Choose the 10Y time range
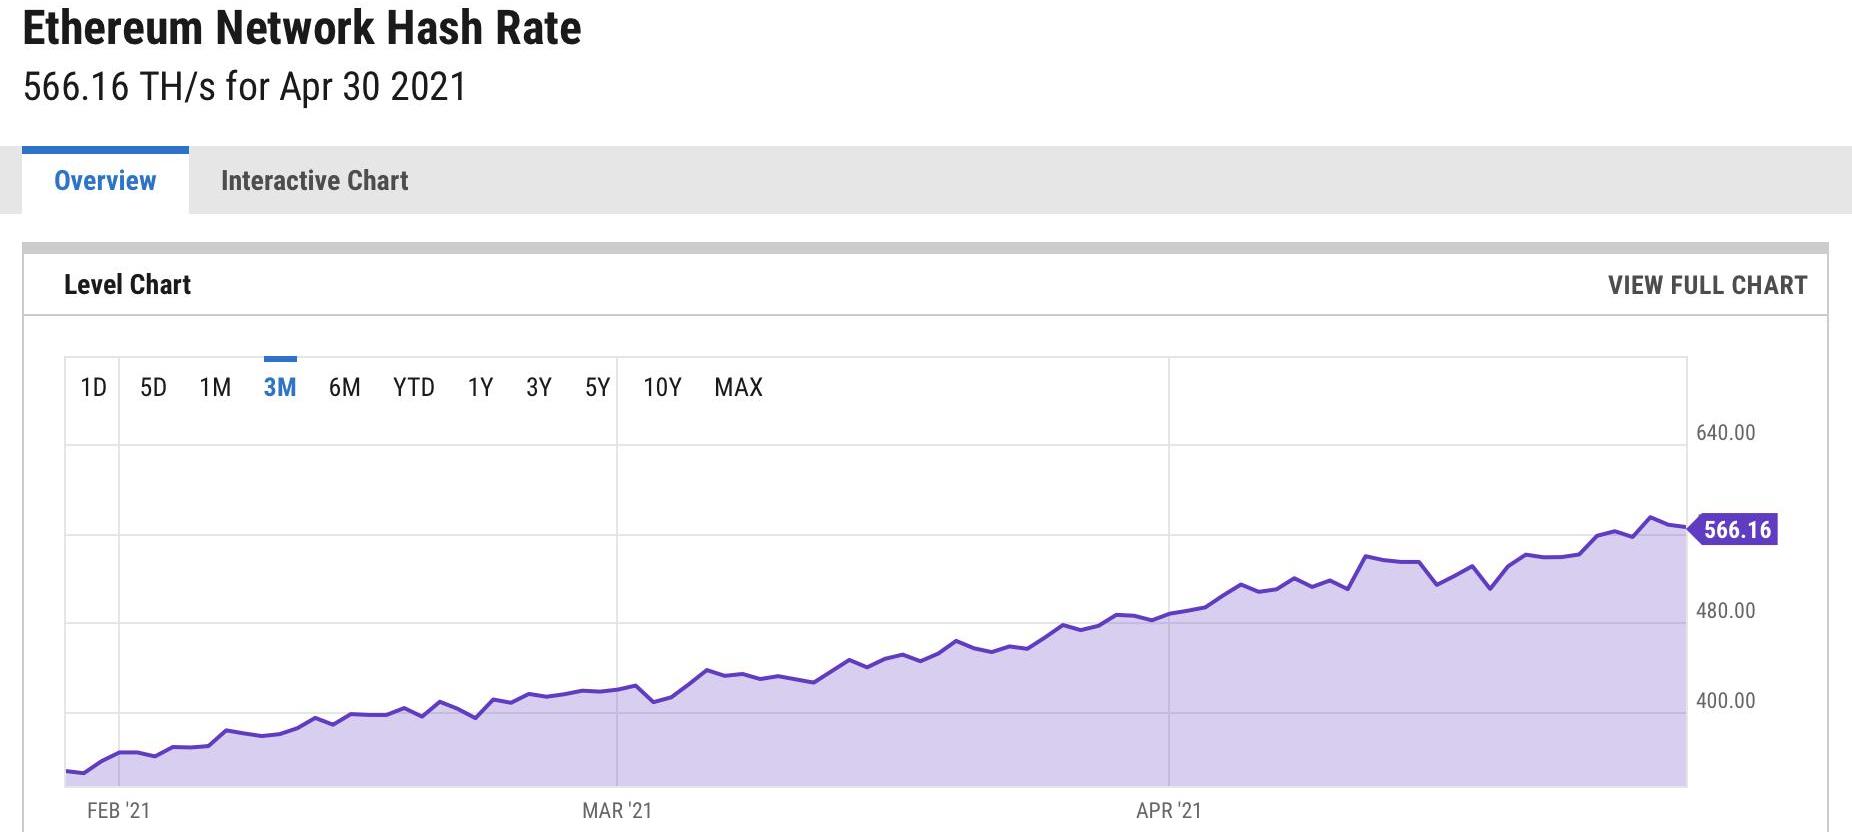 662,387
